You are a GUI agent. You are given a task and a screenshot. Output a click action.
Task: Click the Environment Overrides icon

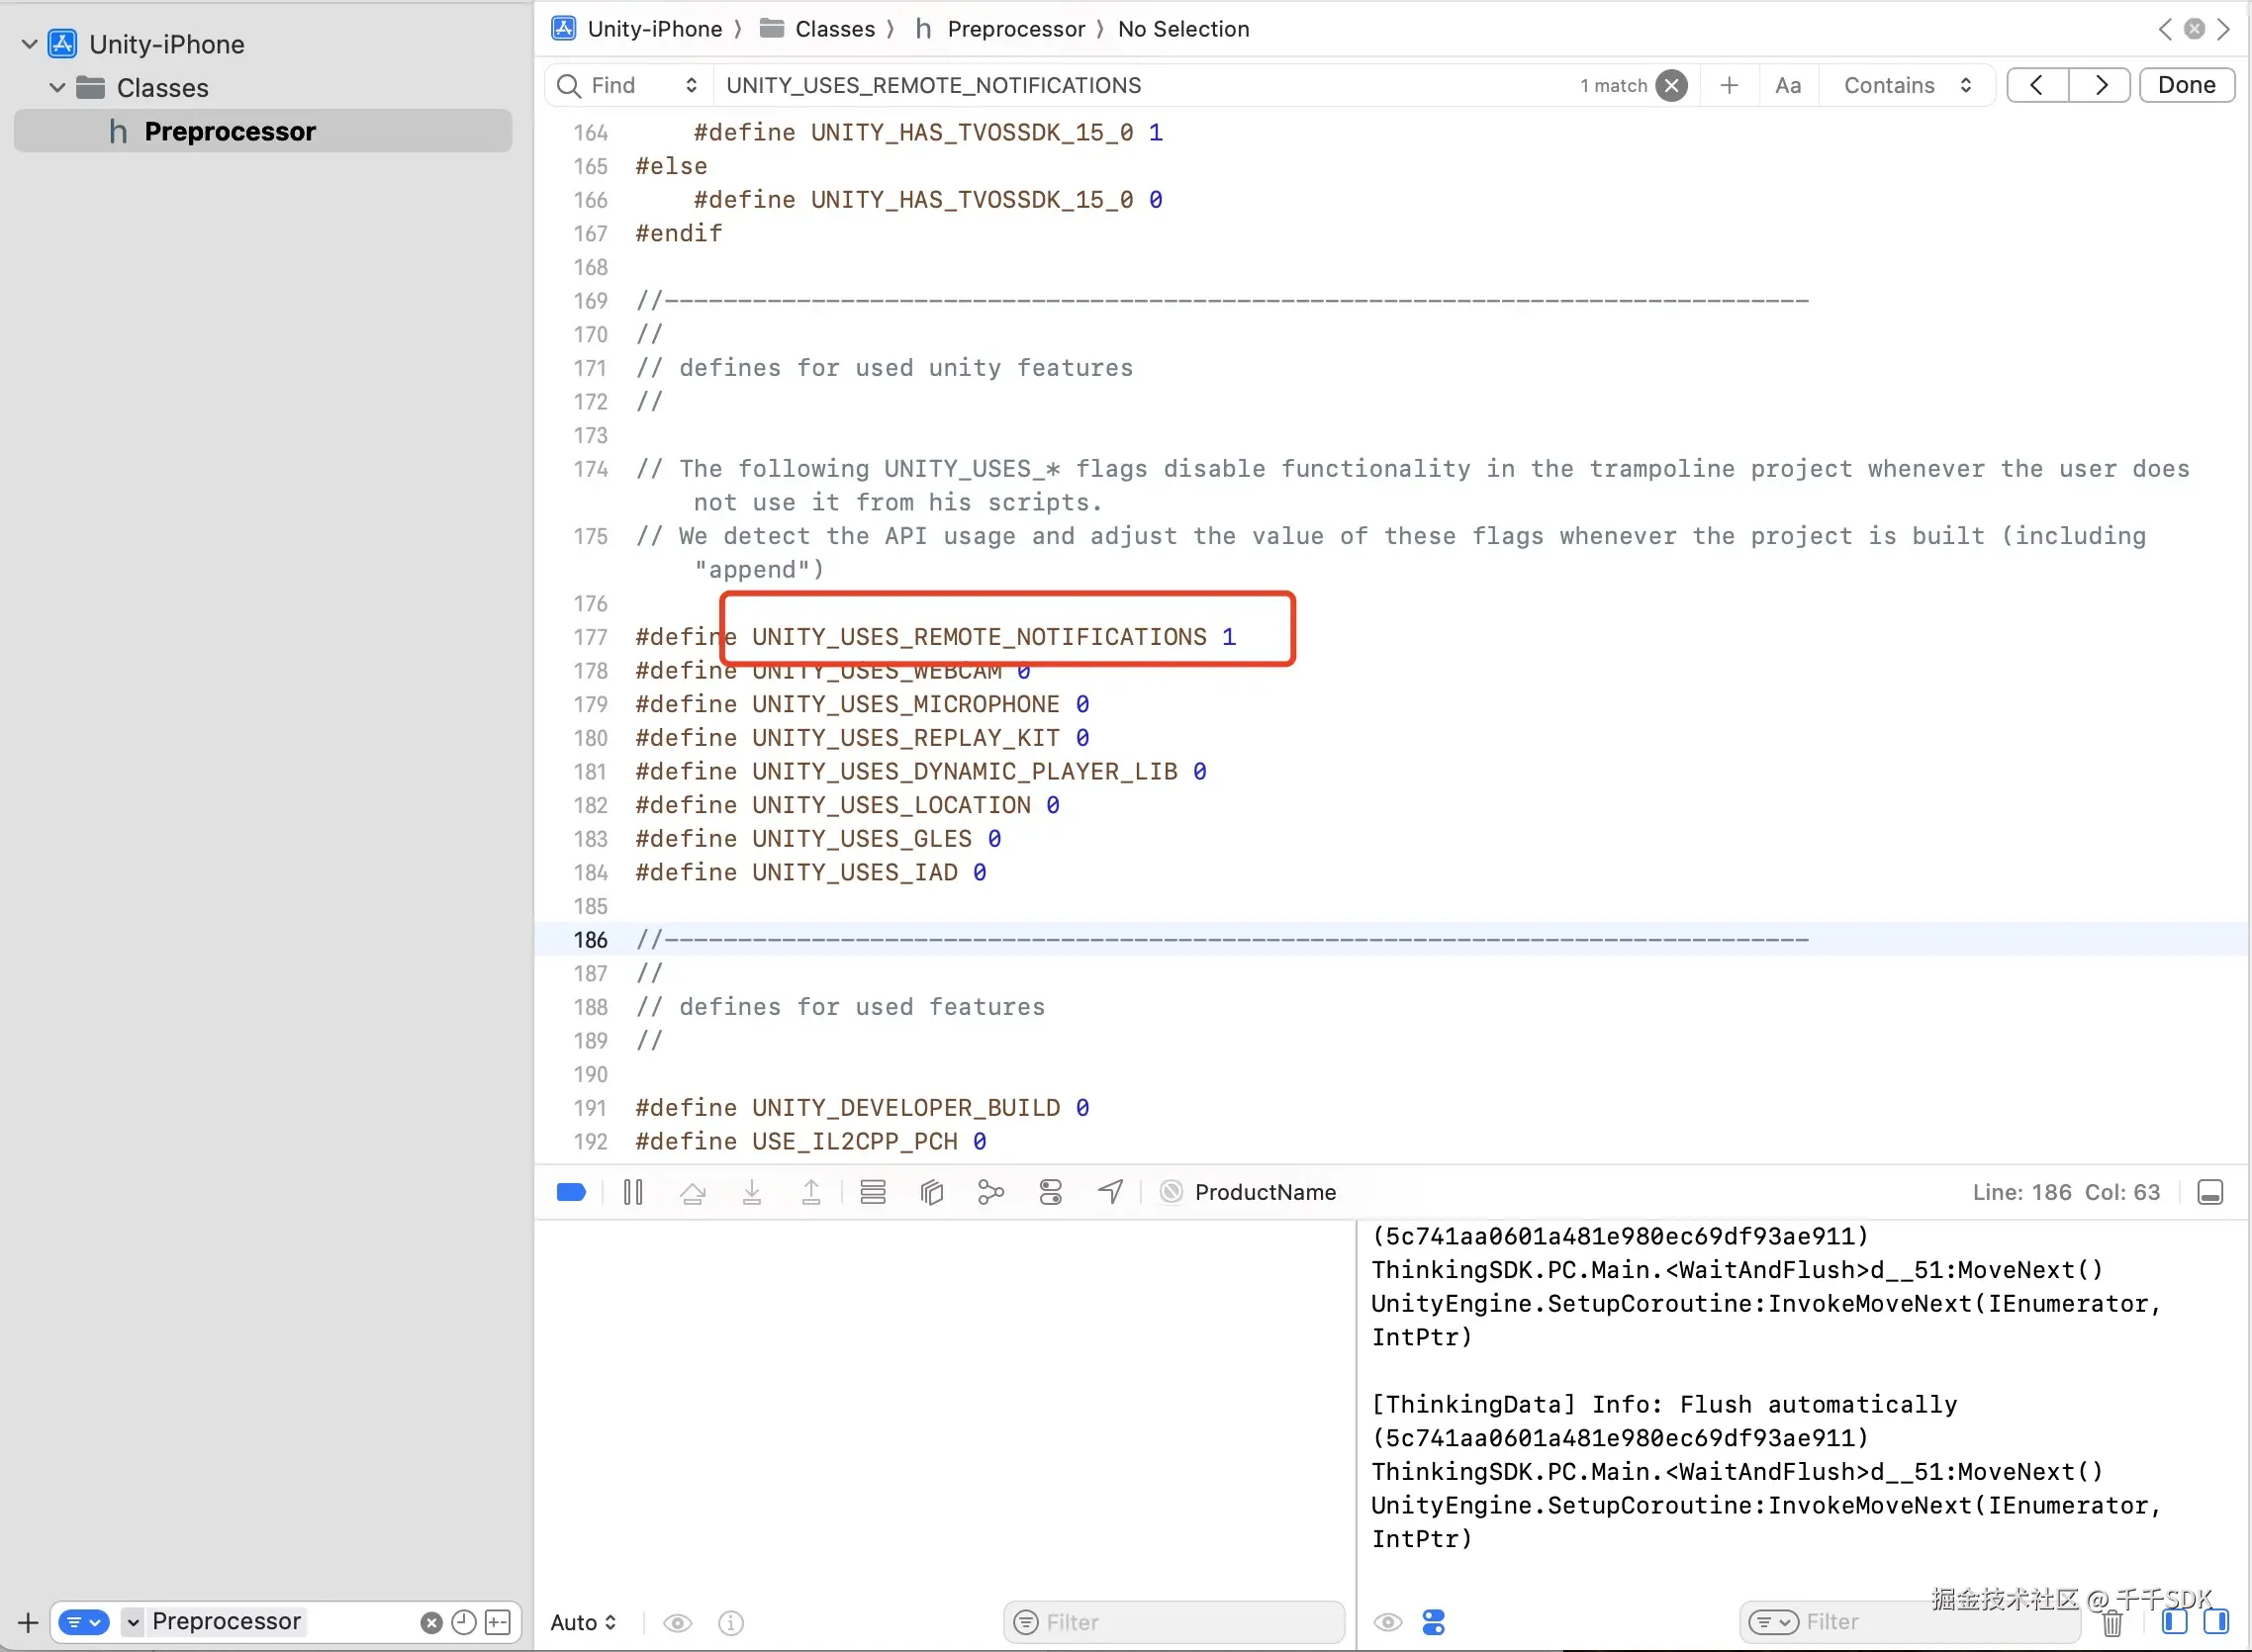tap(1050, 1192)
